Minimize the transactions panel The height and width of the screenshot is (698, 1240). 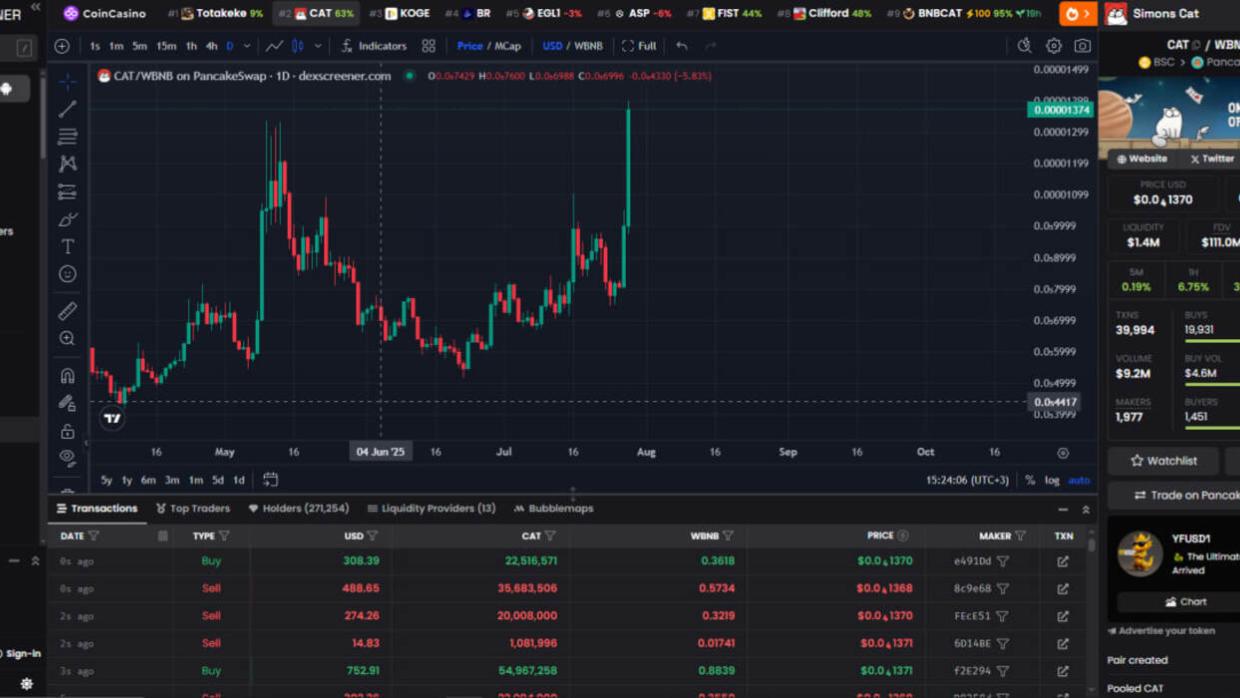[1063, 510]
